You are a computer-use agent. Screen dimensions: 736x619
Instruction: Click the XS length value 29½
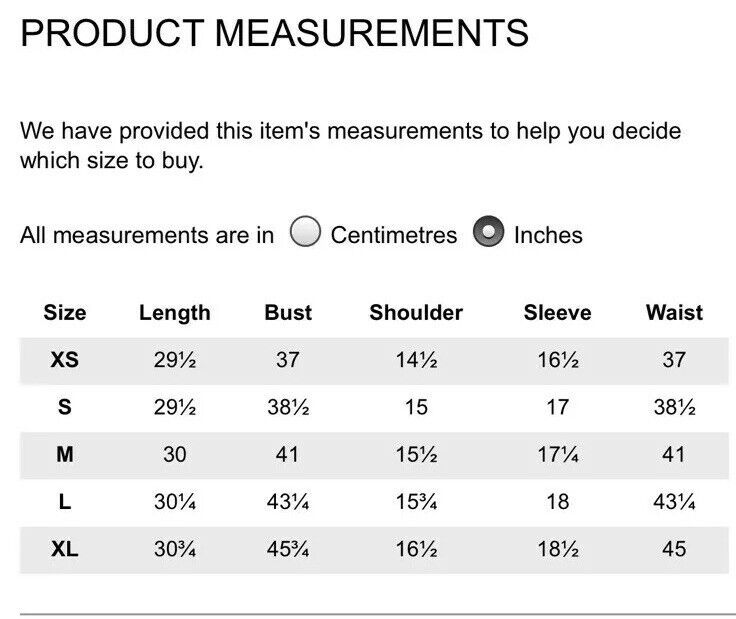pyautogui.click(x=175, y=360)
